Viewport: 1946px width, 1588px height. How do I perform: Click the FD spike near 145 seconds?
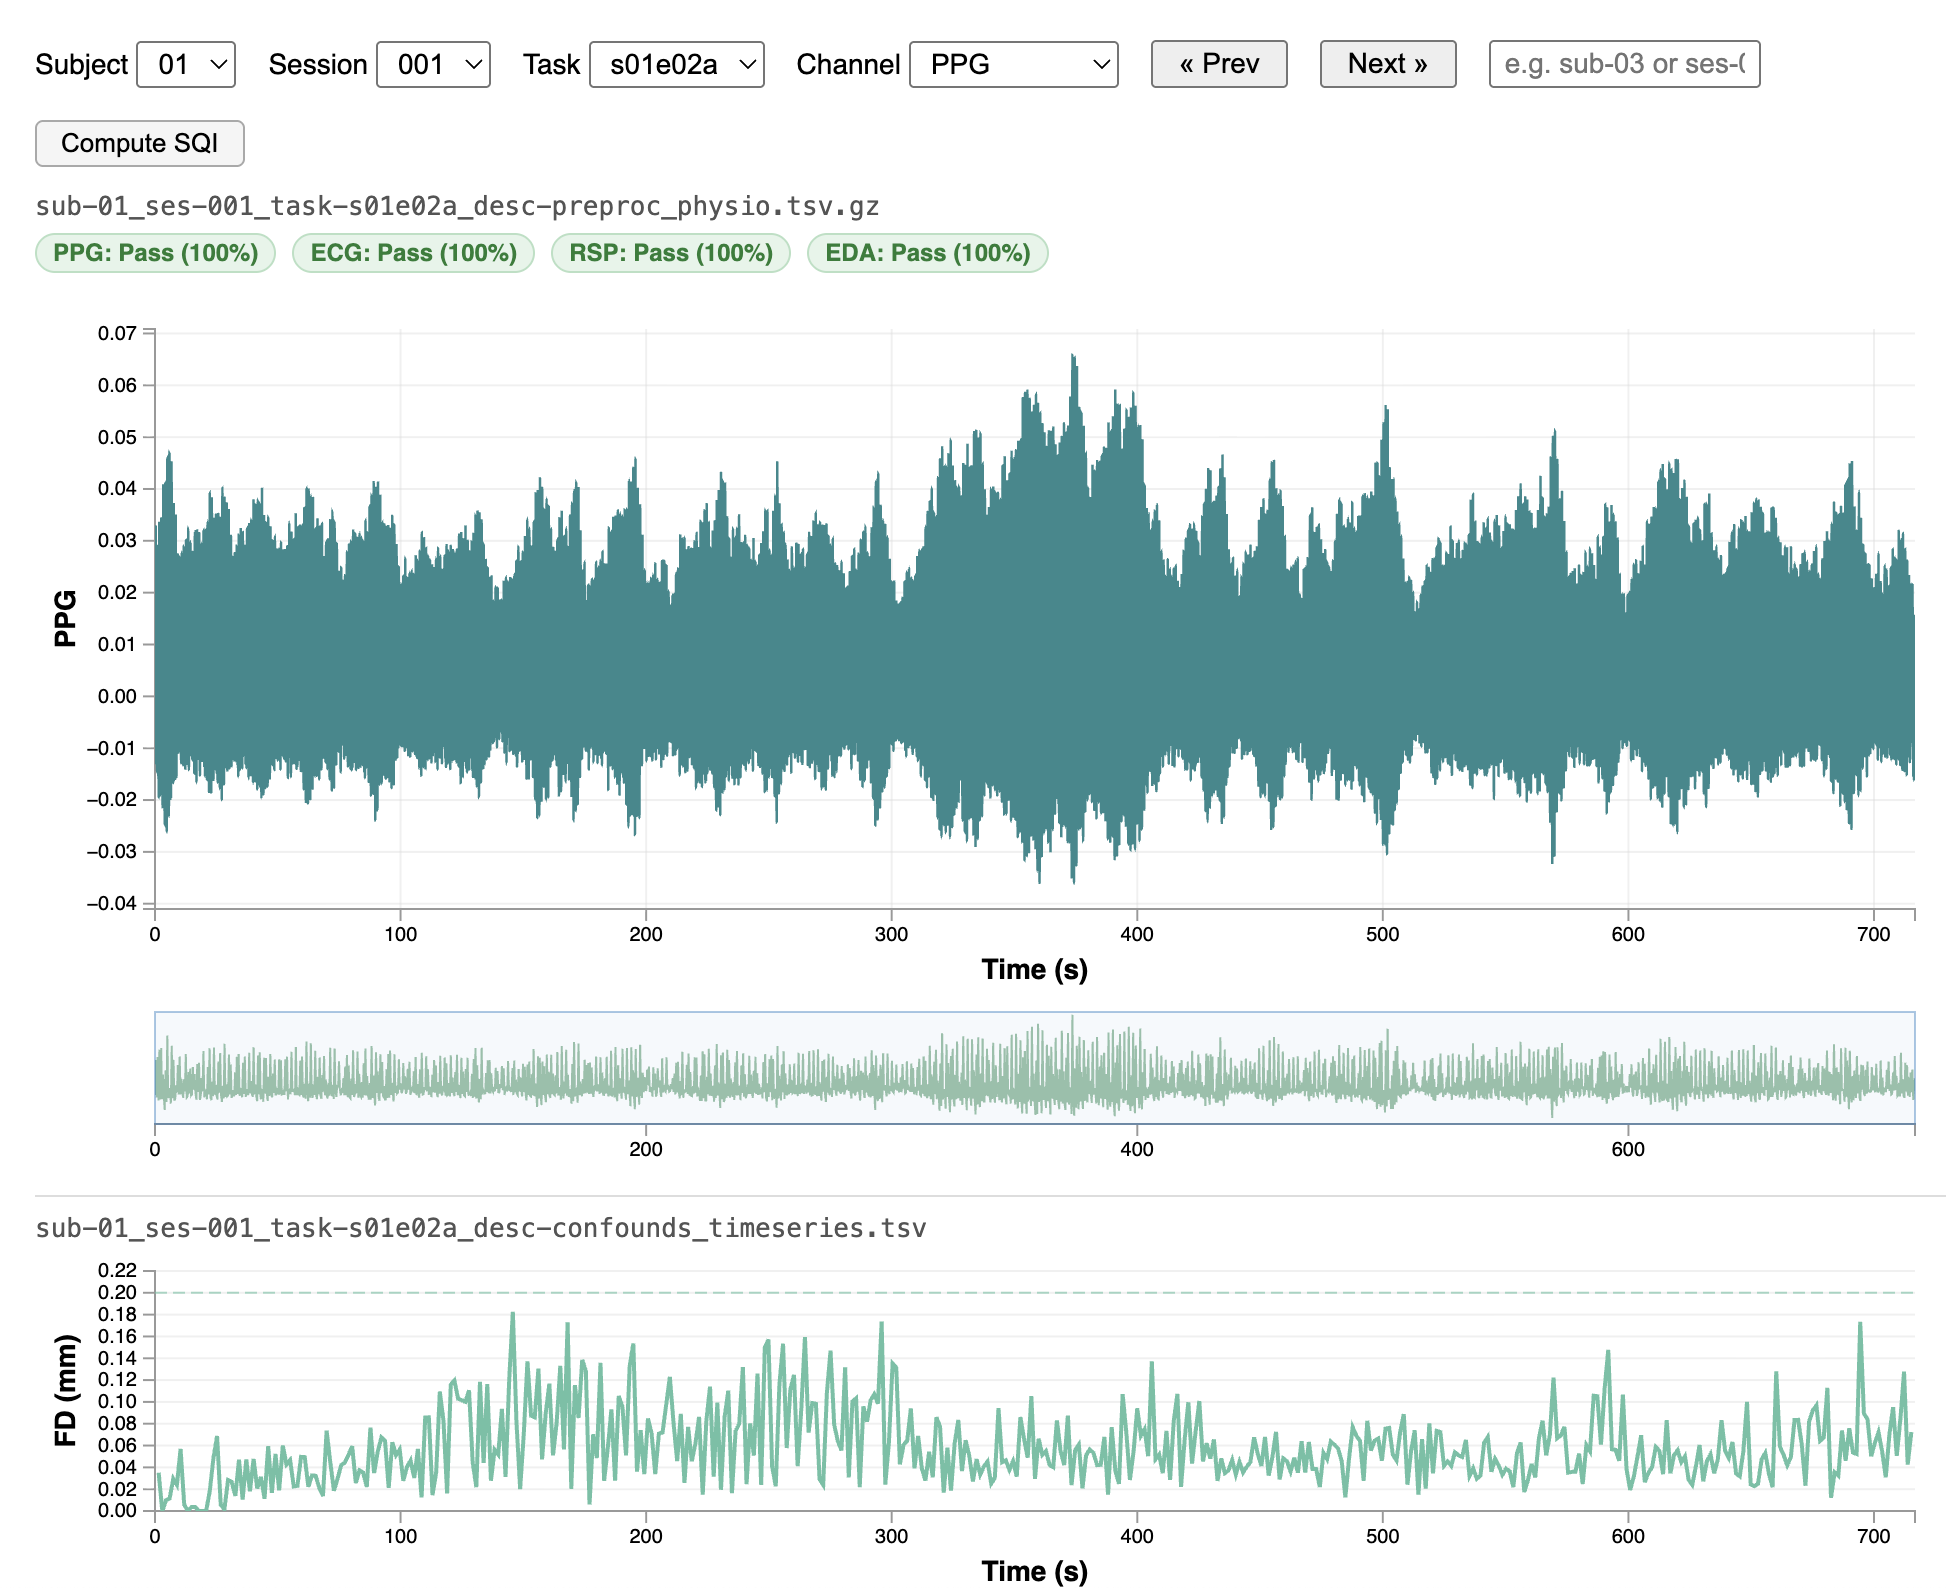(x=512, y=1315)
